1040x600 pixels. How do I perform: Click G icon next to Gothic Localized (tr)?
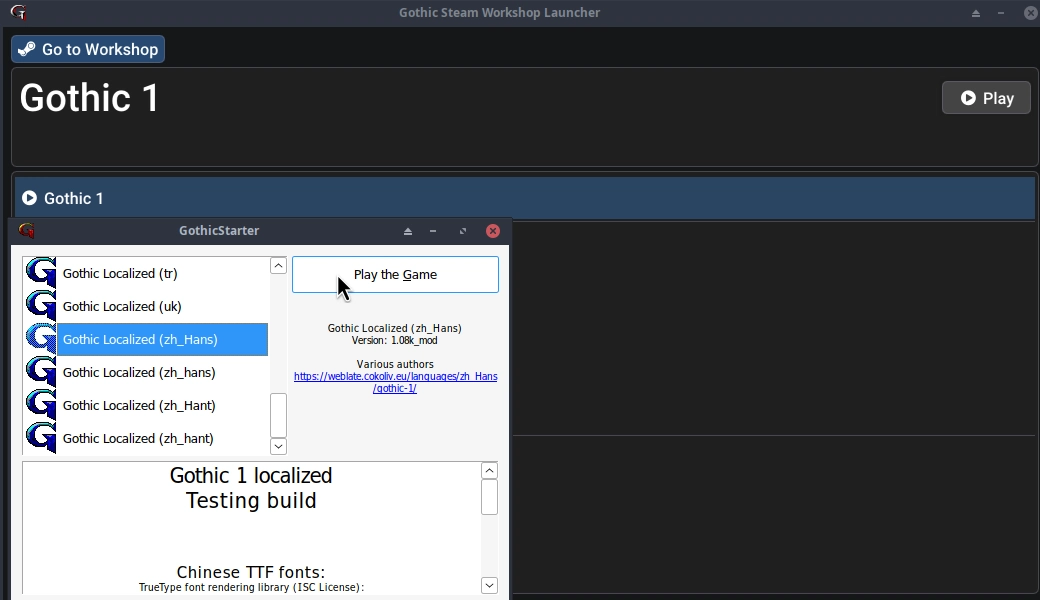(40, 273)
